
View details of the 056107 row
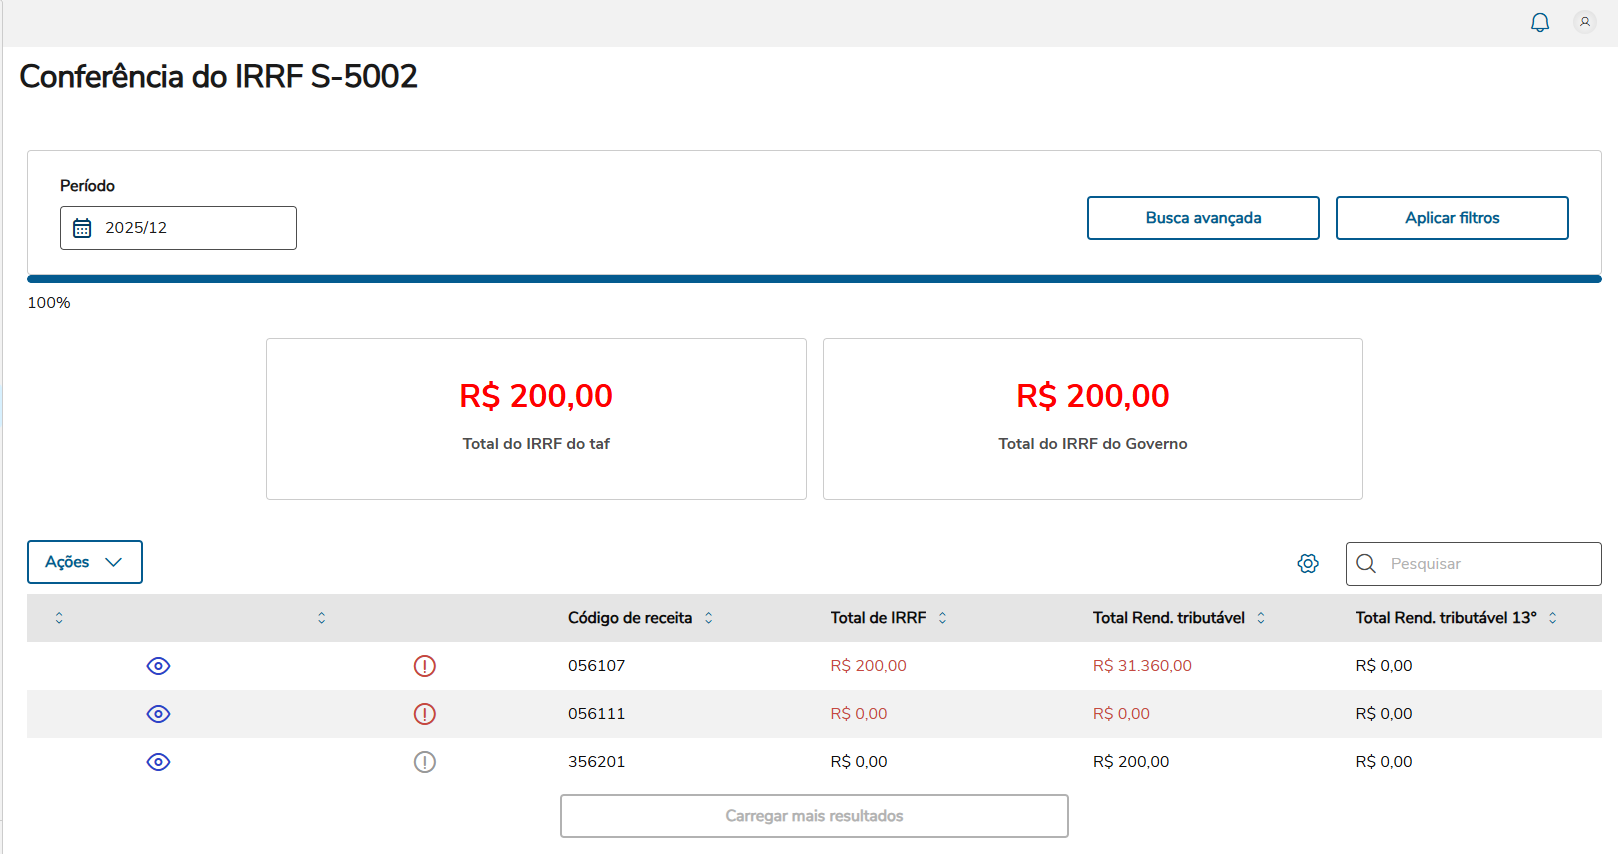pos(158,666)
